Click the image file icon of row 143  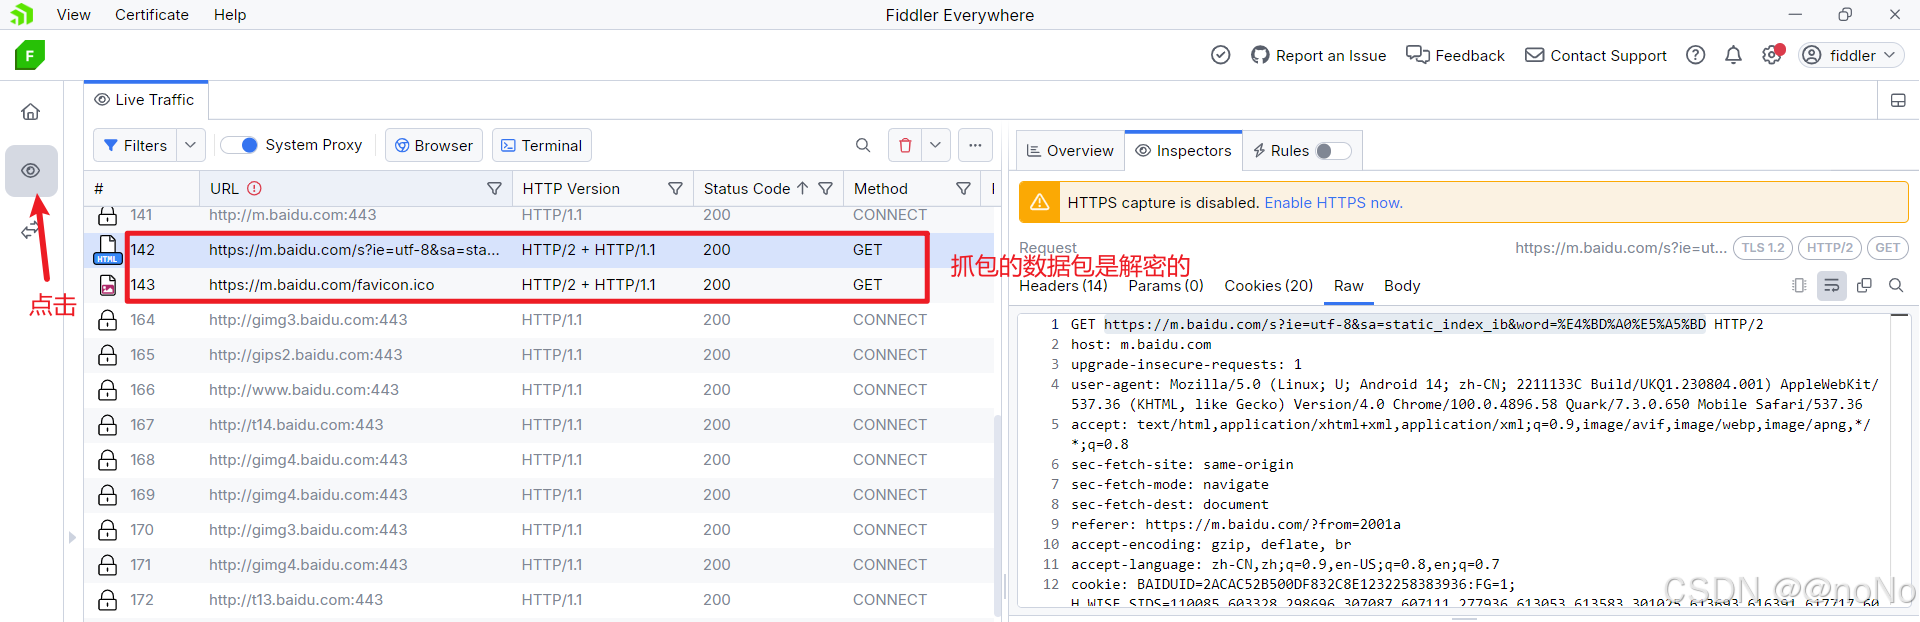pyautogui.click(x=107, y=285)
